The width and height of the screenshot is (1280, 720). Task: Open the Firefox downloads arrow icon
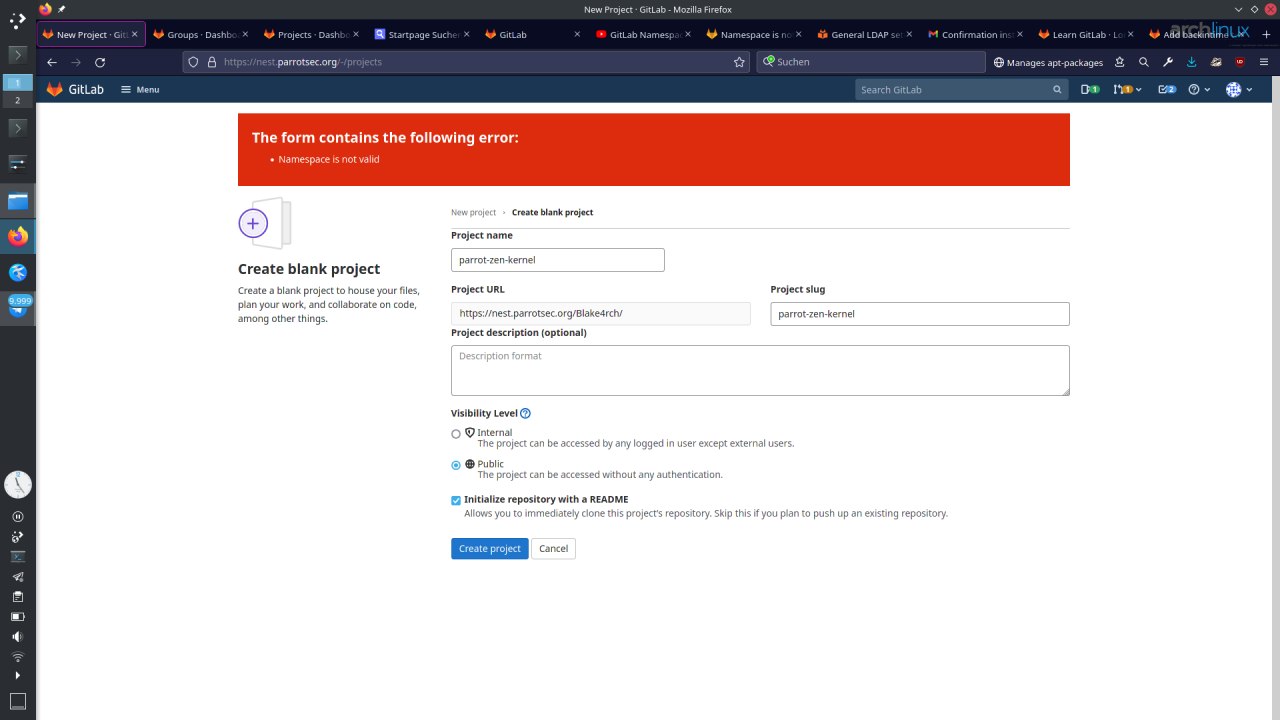1192,62
